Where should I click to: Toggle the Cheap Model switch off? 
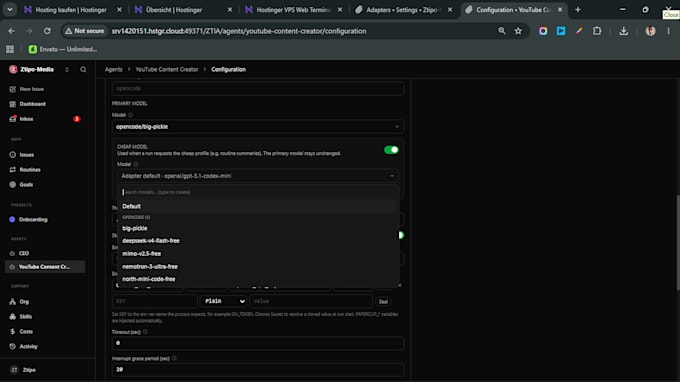tap(391, 150)
